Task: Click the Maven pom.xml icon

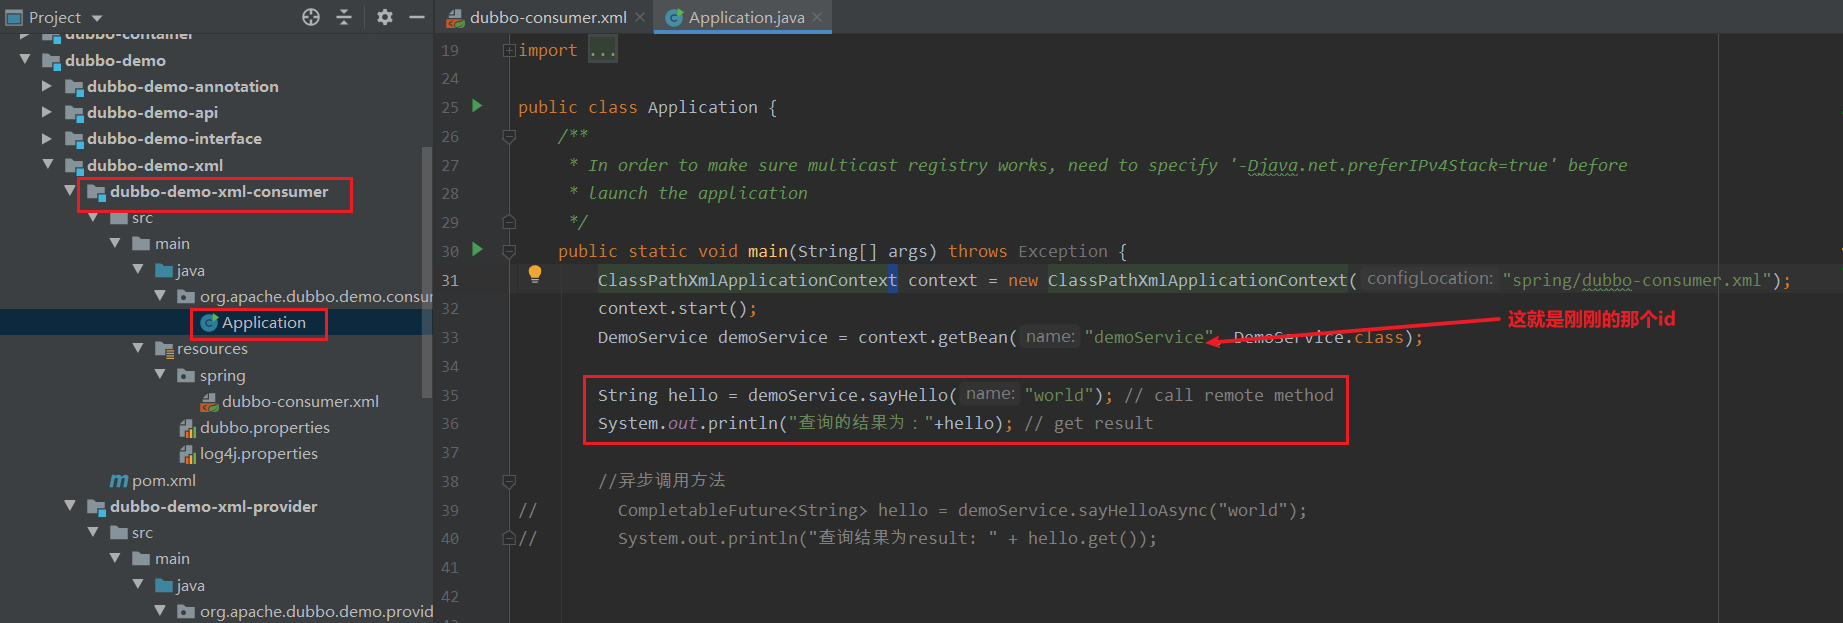Action: (119, 481)
